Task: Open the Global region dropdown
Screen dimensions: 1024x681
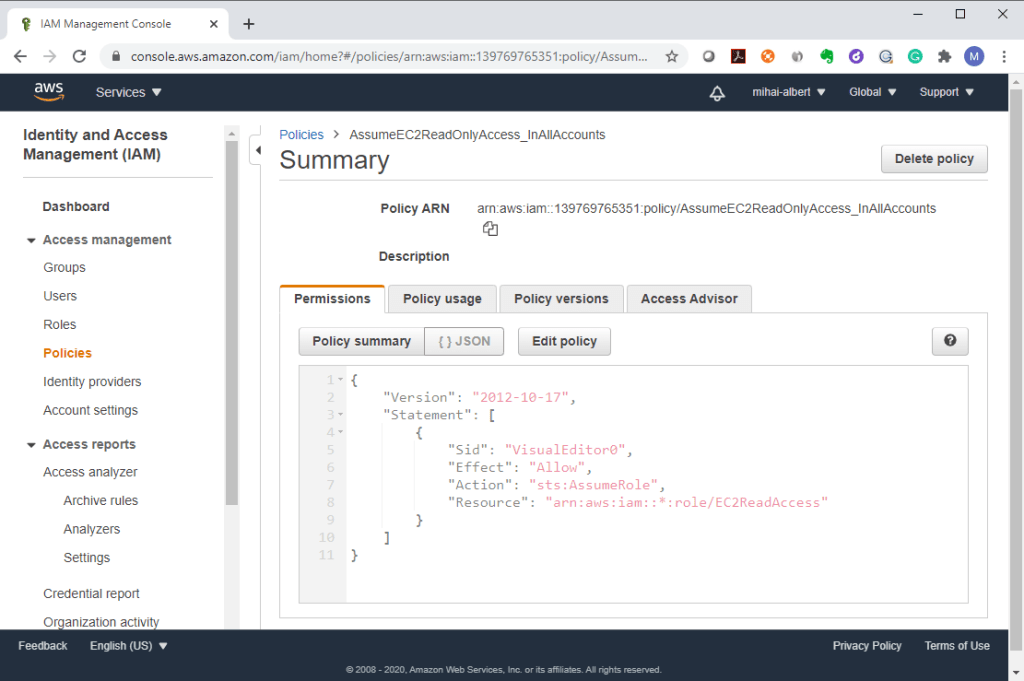Action: tap(872, 92)
